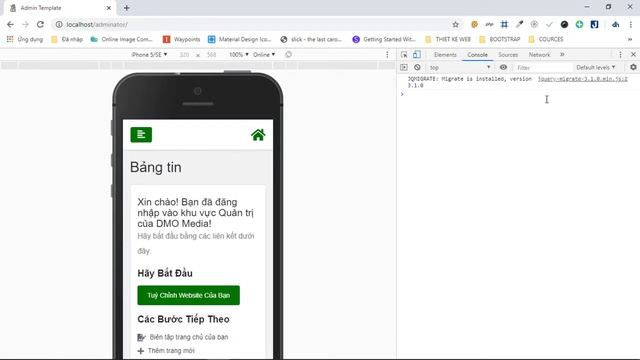Open COURCES bookmark folder
Viewport: 640px width, 360px height.
[x=546, y=39]
